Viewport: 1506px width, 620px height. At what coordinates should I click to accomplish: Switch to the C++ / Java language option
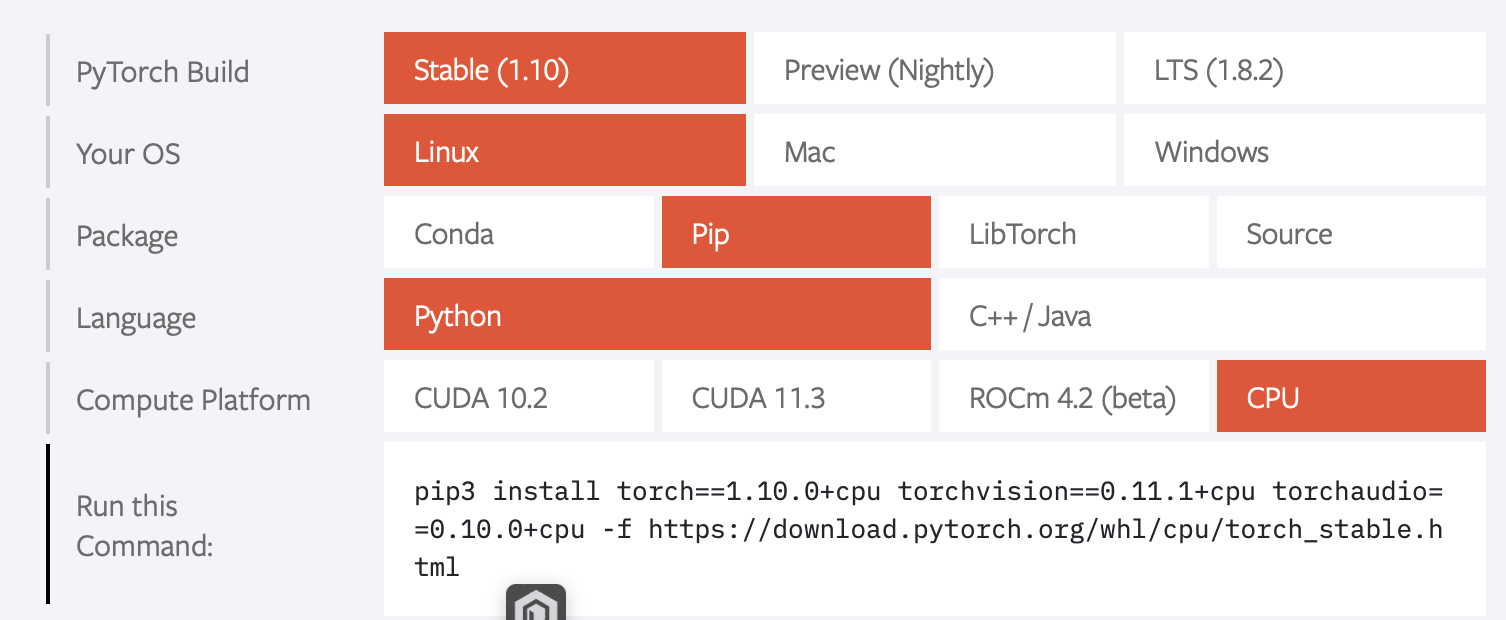point(1211,314)
